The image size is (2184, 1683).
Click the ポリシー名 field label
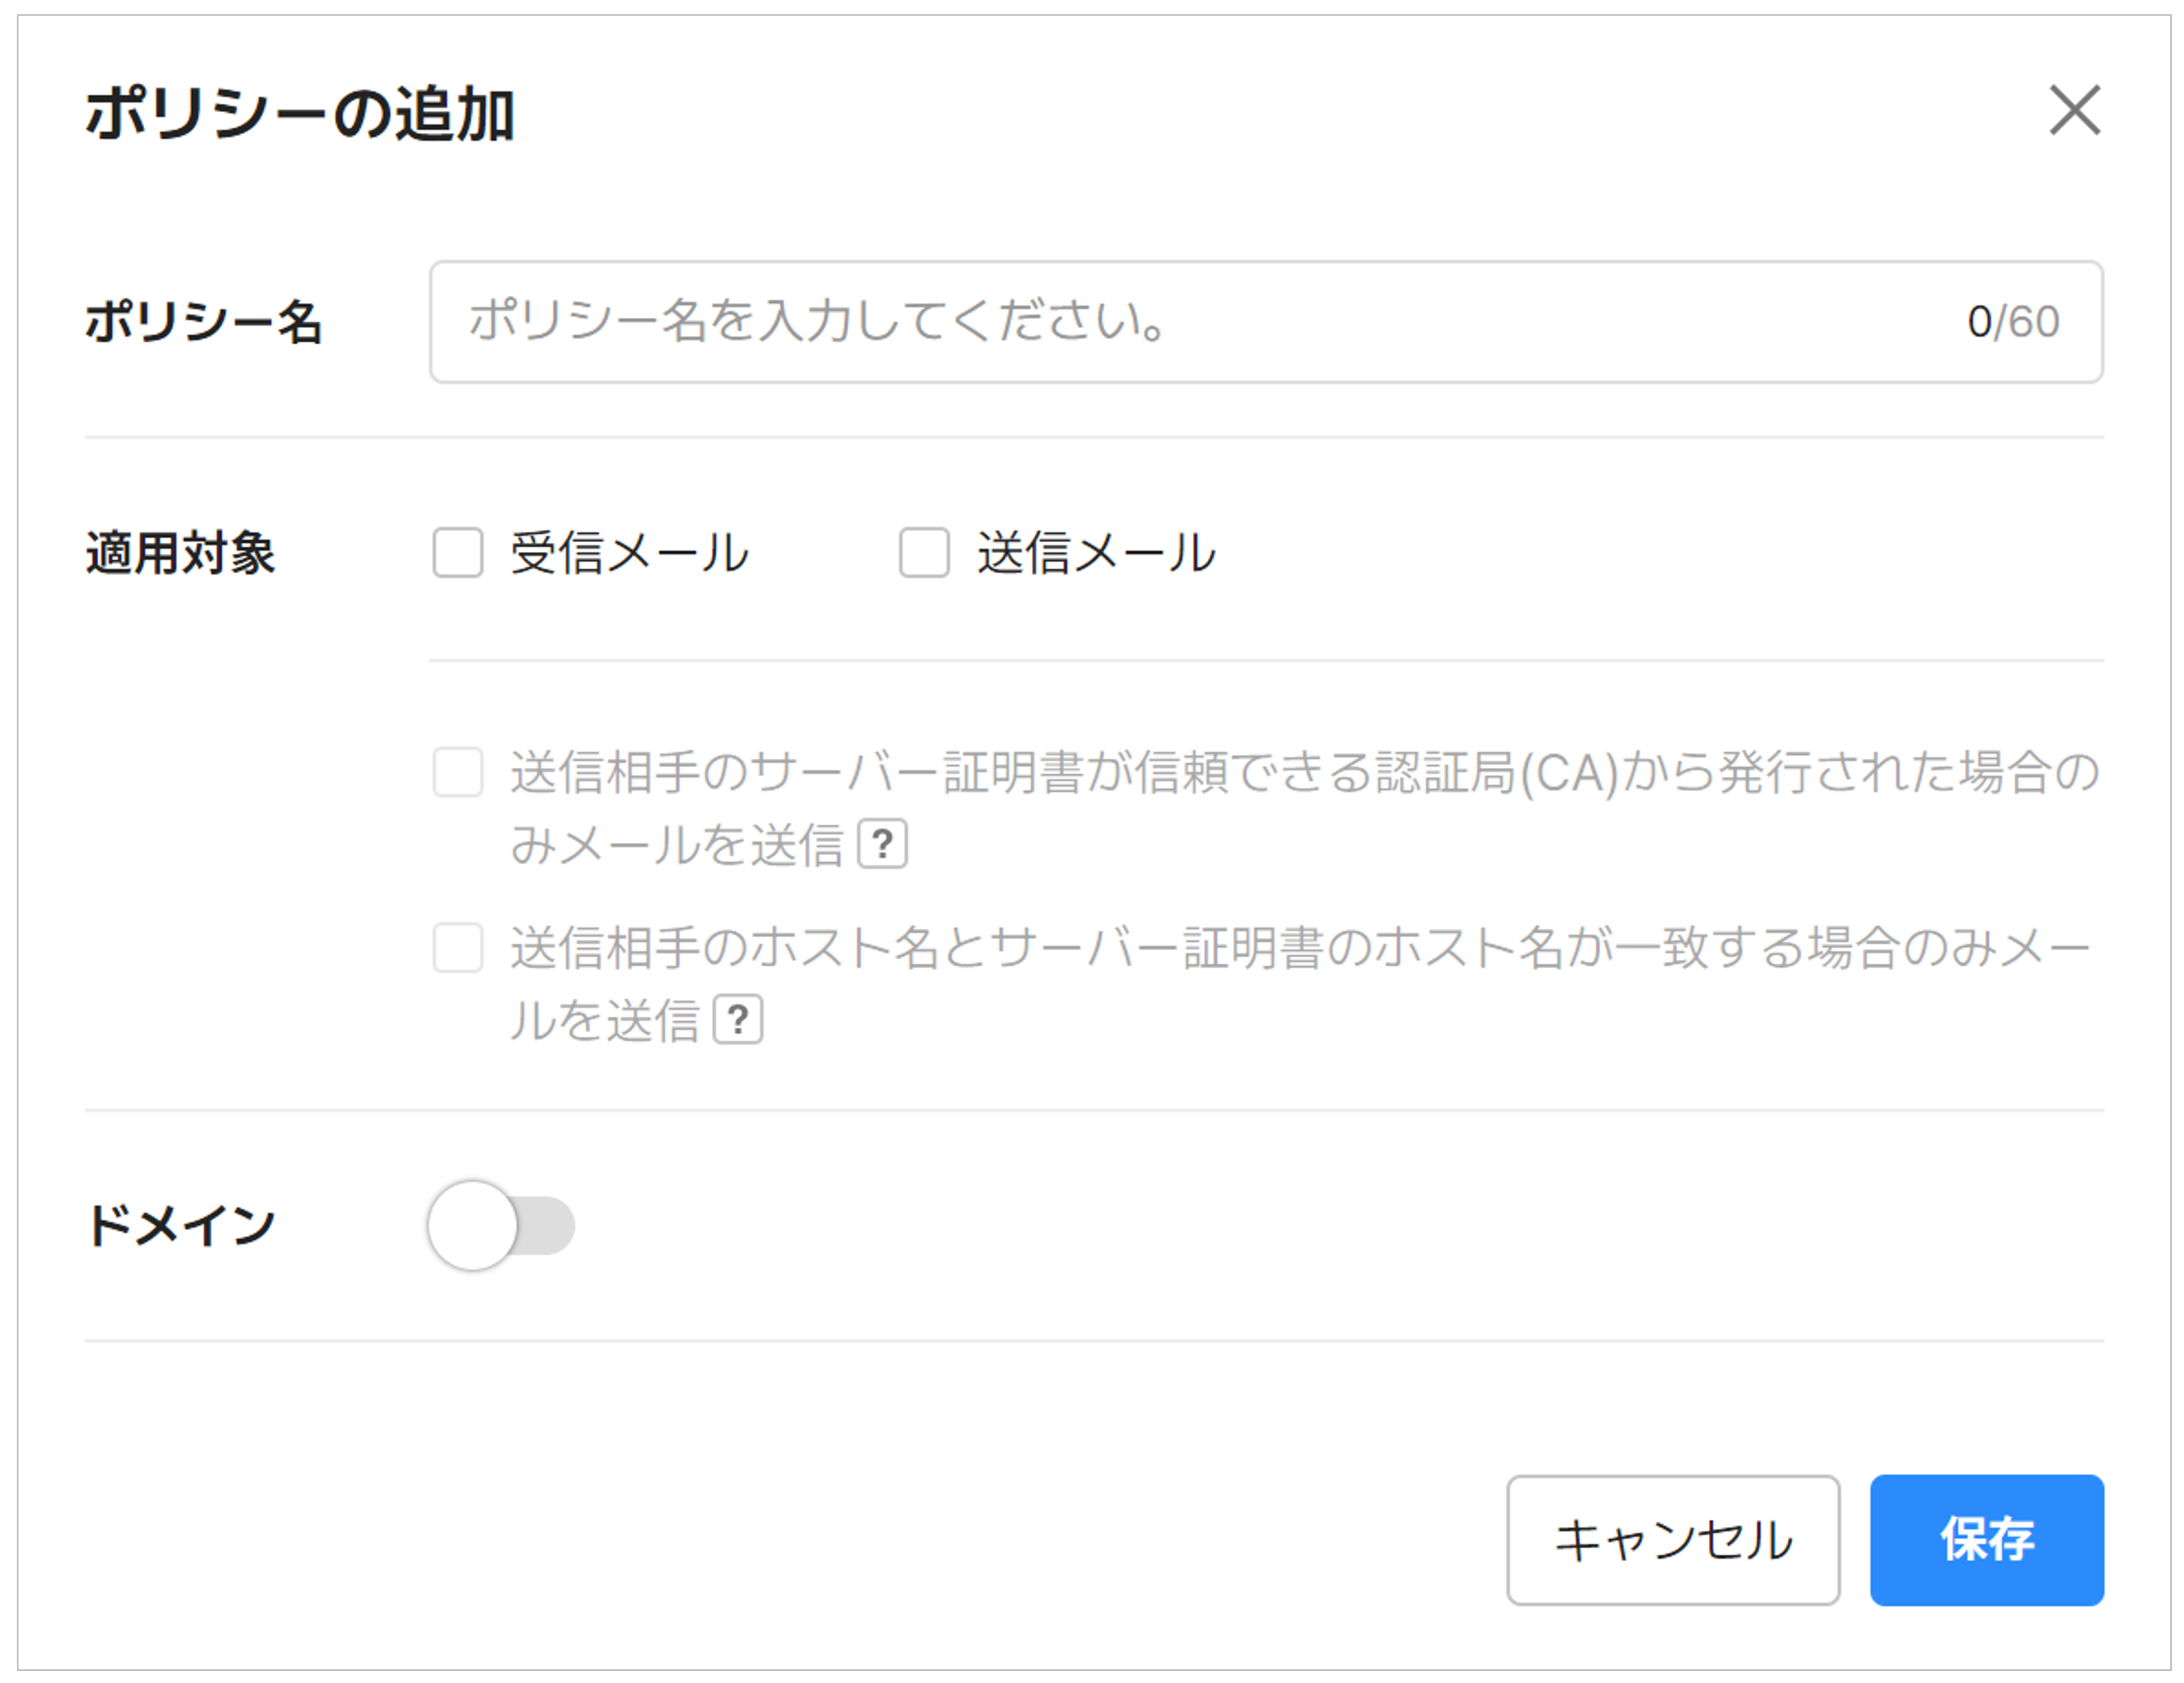coord(204,323)
